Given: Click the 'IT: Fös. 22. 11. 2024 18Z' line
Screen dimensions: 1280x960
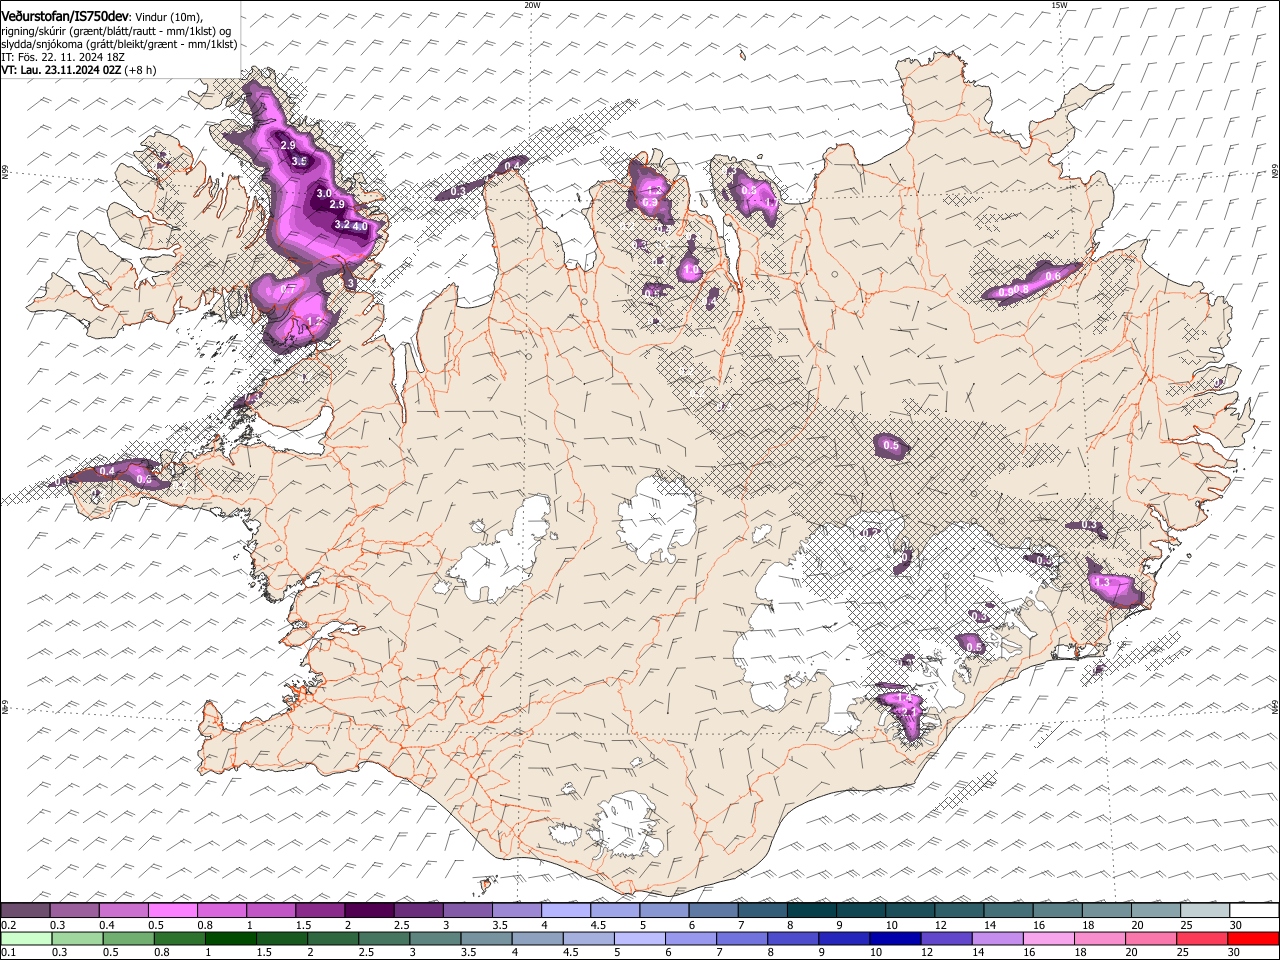Looking at the screenshot, I should 63,57.
